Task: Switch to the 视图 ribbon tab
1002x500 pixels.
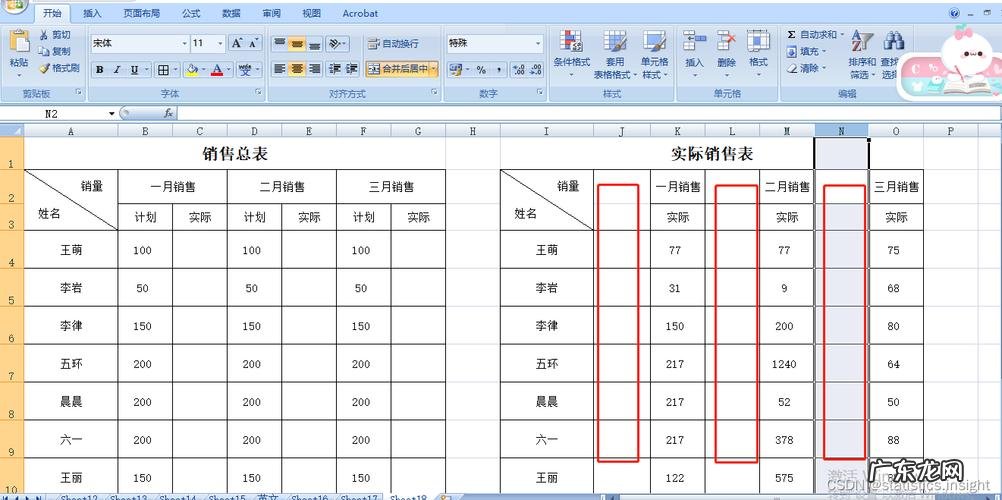Action: tap(311, 13)
